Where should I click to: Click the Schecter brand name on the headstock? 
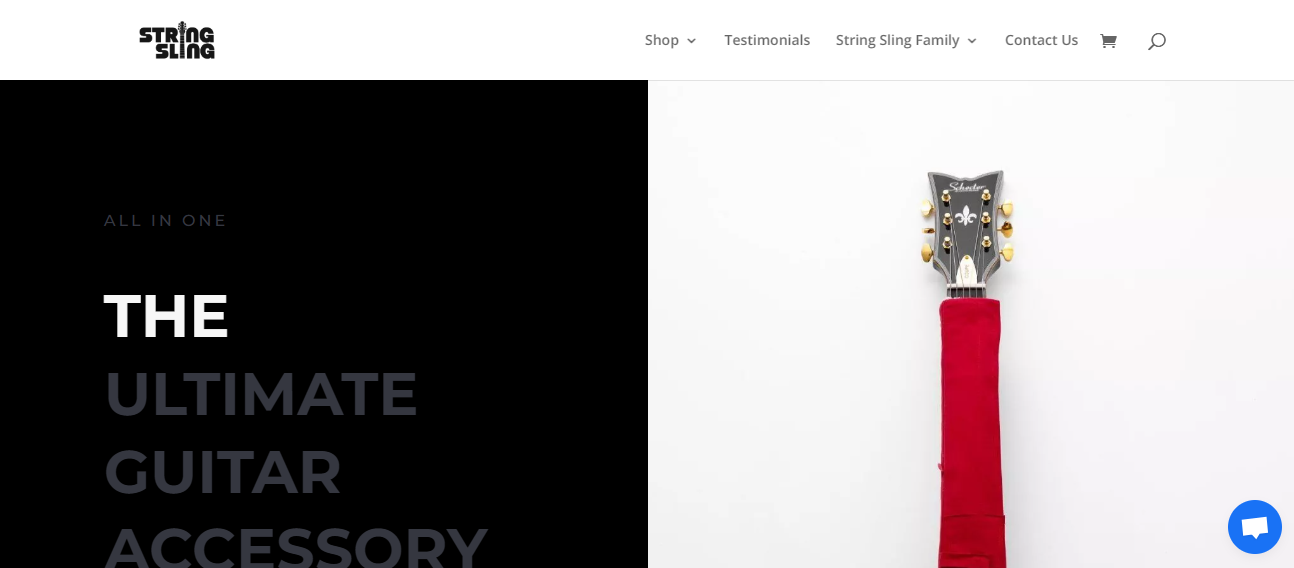(x=966, y=187)
